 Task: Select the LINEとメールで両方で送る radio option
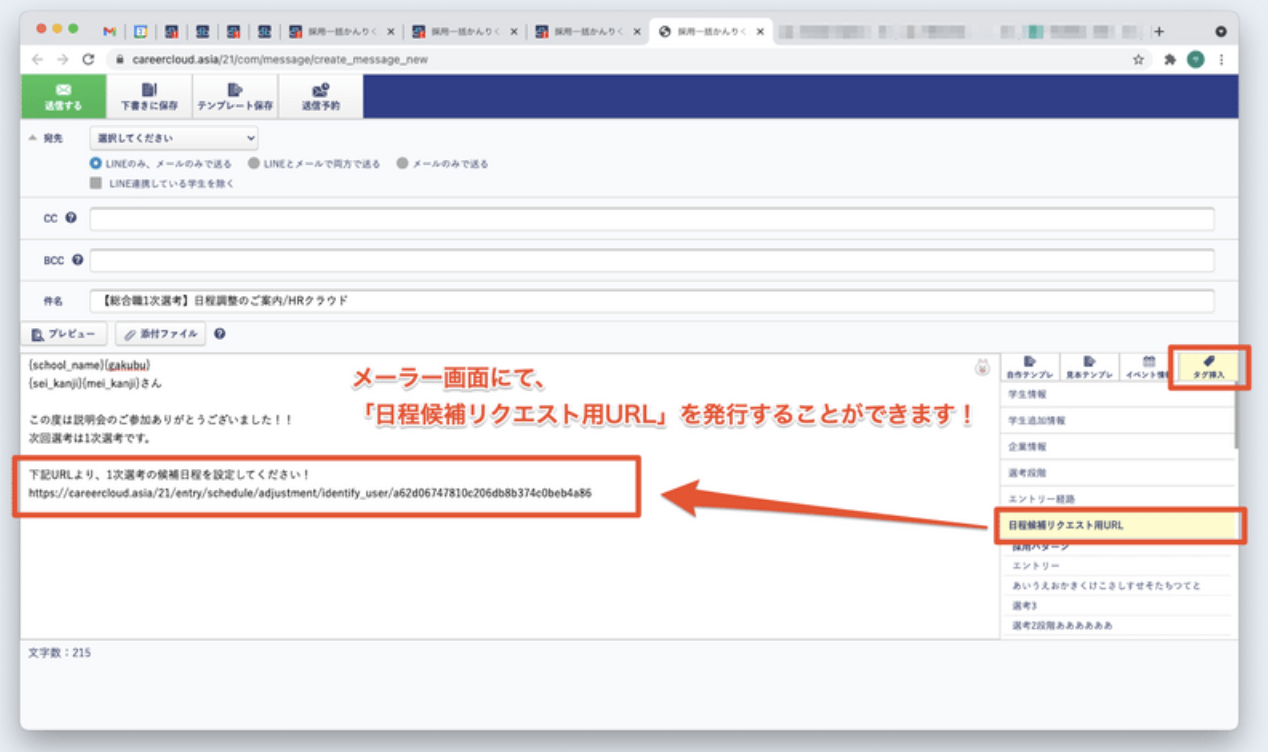coord(254,163)
